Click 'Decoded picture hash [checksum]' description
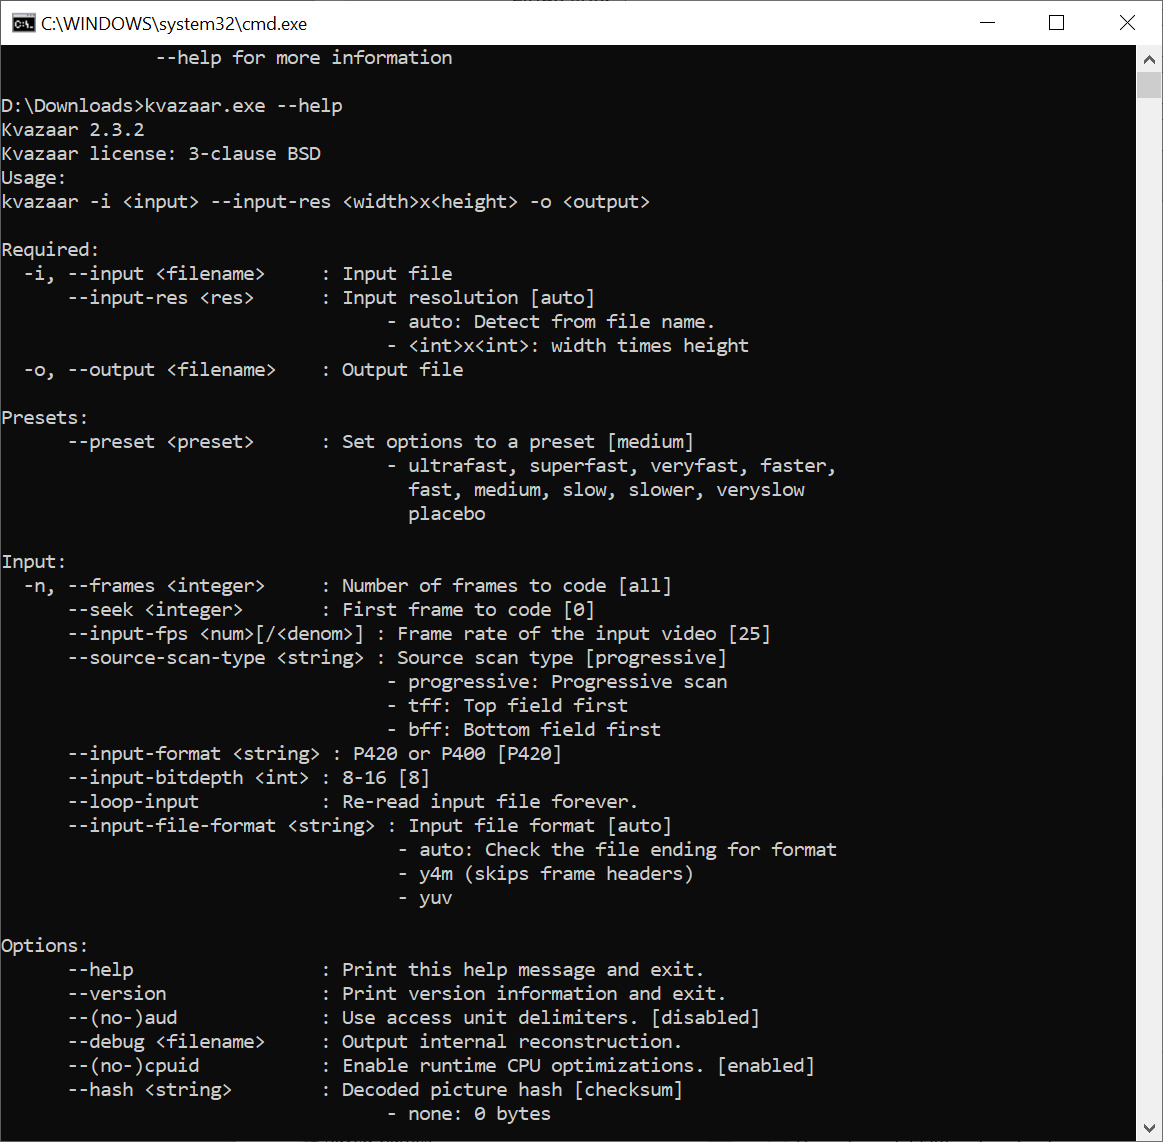Screen dimensions: 1163x1142 [x=512, y=1089]
